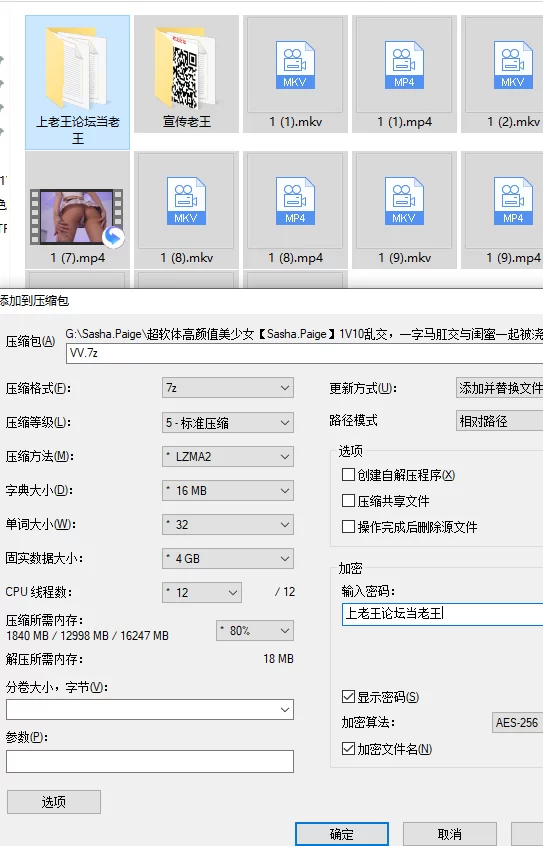Expand the CPU 线程数 dropdown
This screenshot has height=846, width=543.
point(202,592)
